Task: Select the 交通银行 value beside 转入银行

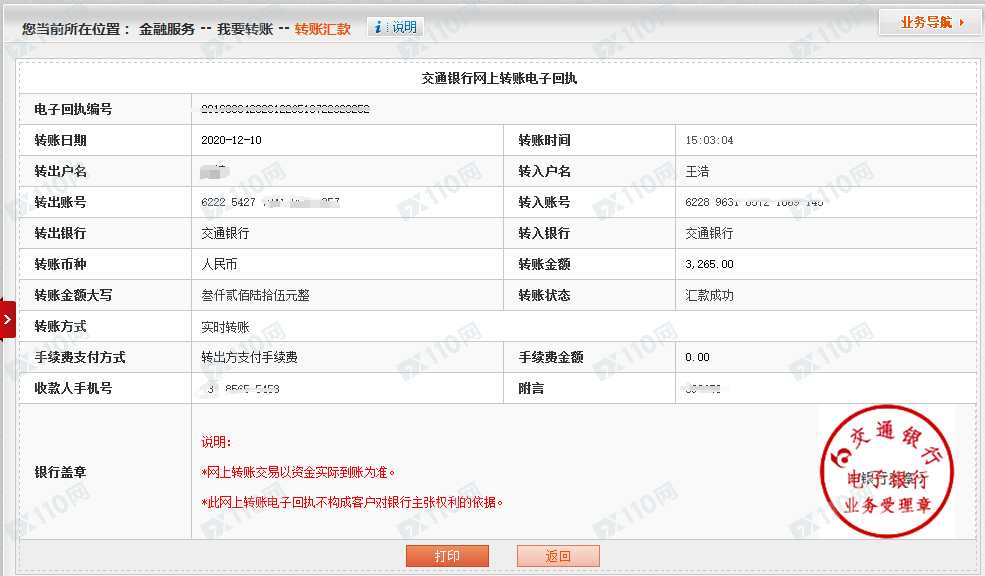Action: 709,234
